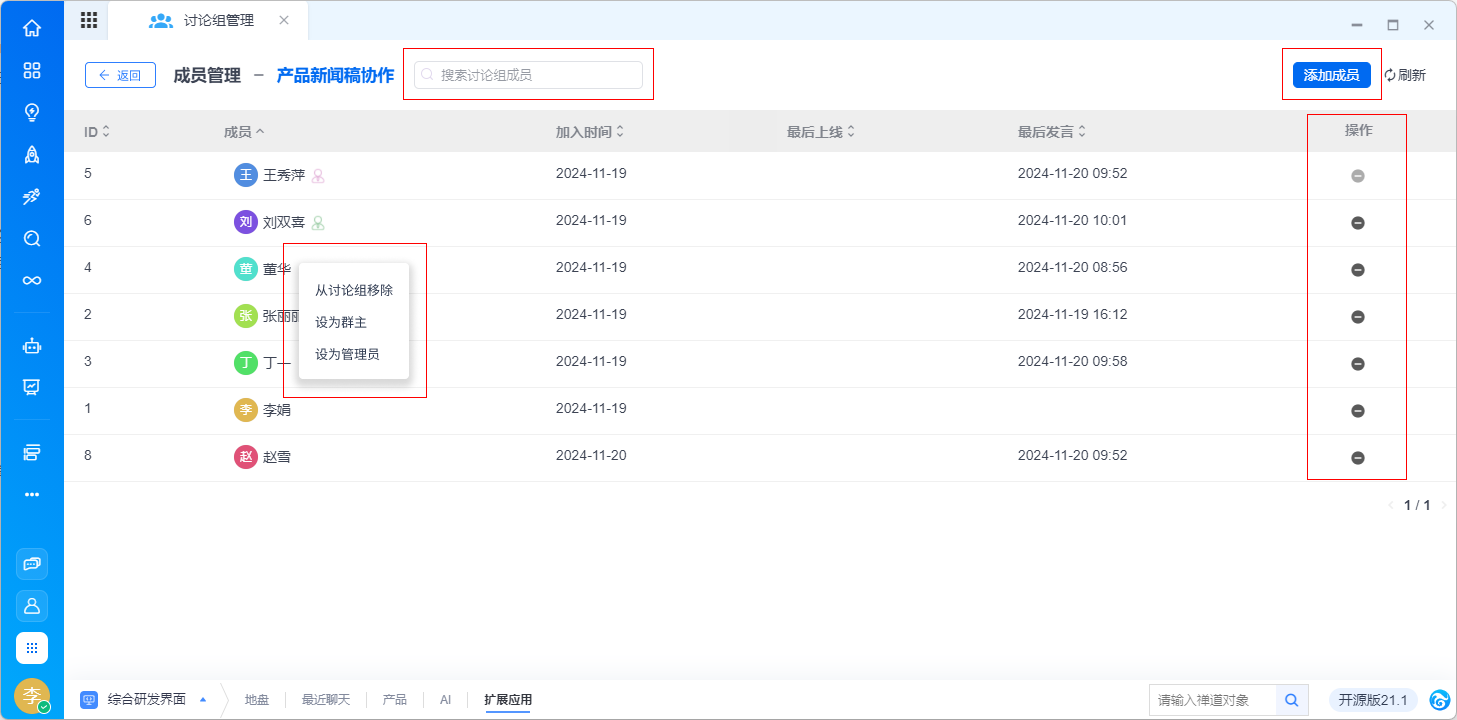Image resolution: width=1457 pixels, height=720 pixels.
Task: Select member name 董华
Action: [x=277, y=269]
